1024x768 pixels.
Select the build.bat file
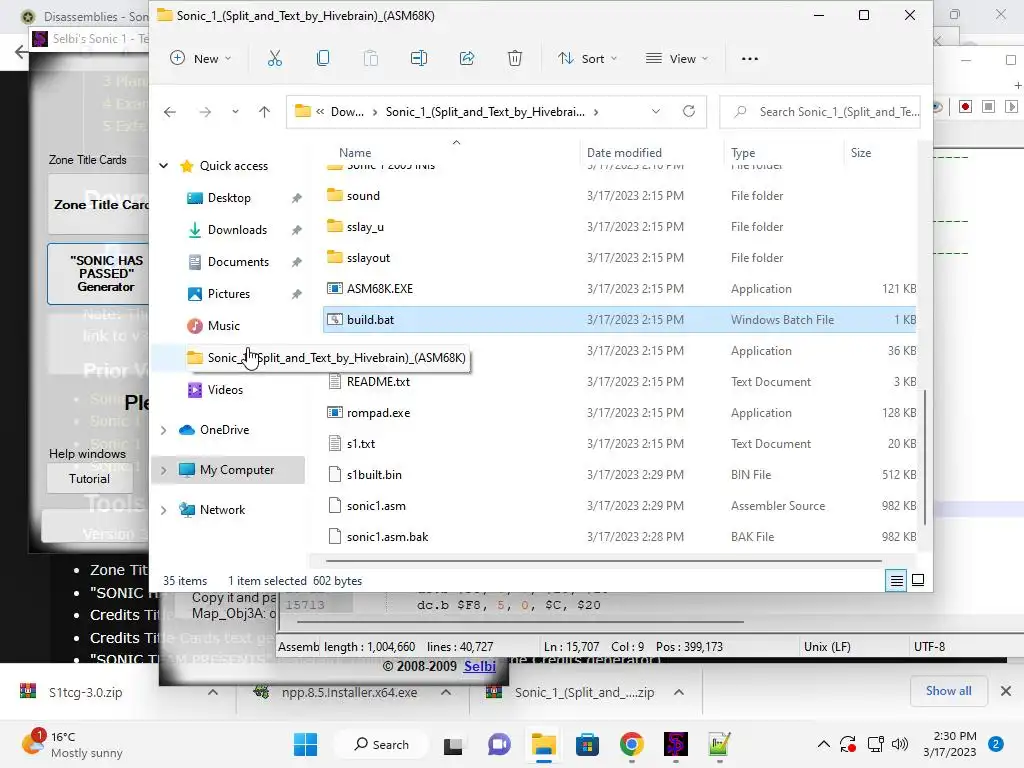pyautogui.click(x=620, y=320)
